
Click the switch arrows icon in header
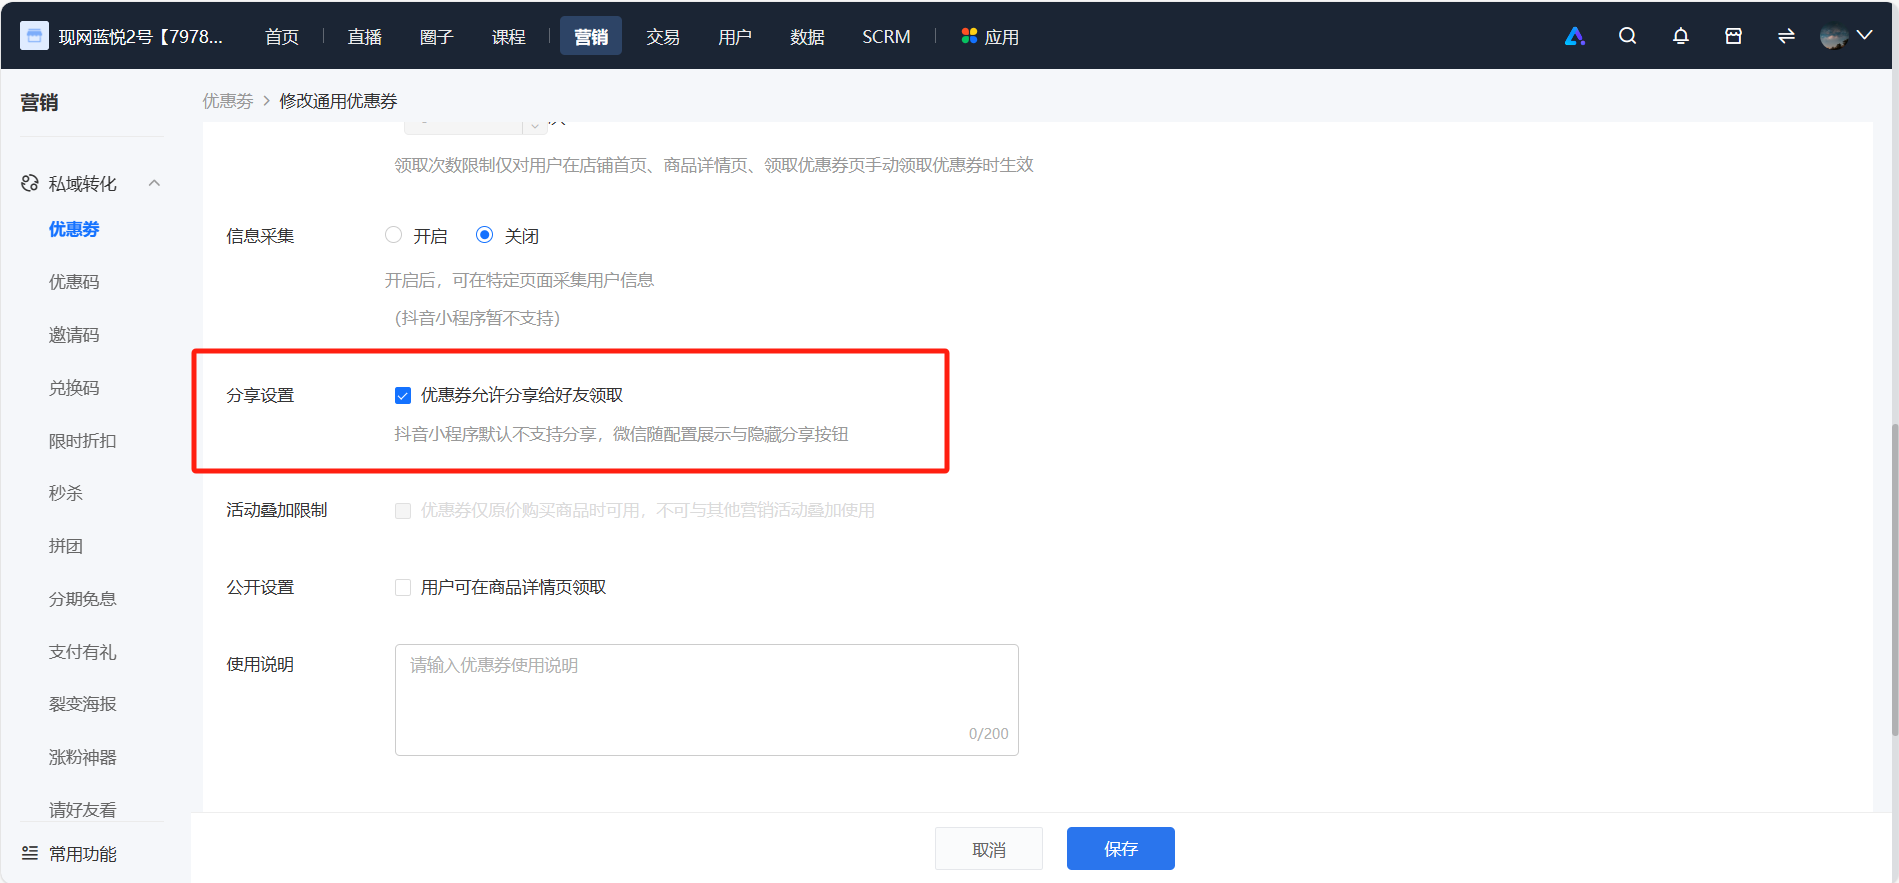coord(1786,36)
